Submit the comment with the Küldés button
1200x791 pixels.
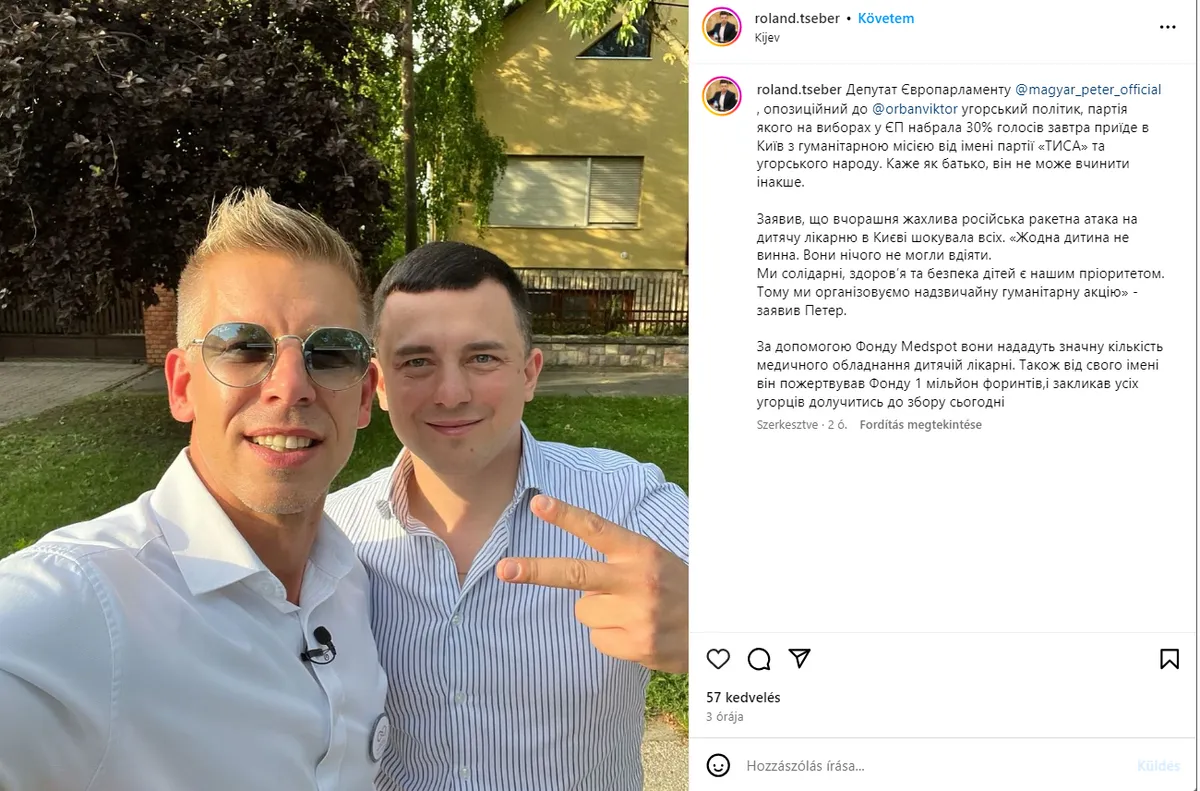point(1158,766)
